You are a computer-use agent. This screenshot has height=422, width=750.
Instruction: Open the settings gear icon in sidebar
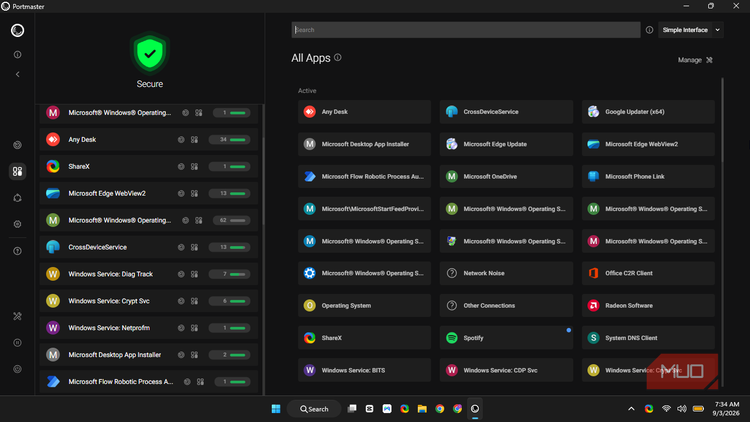18,224
